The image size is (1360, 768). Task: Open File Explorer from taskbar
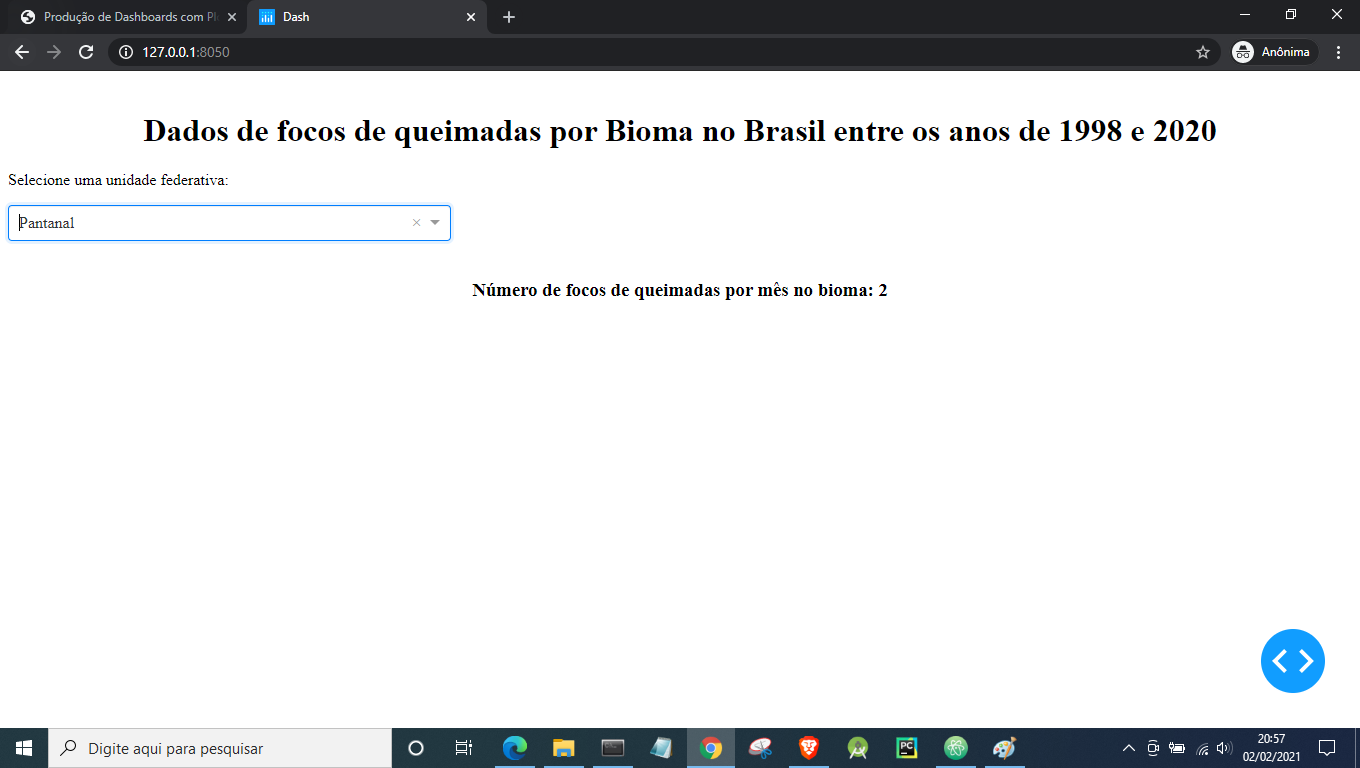tap(563, 748)
